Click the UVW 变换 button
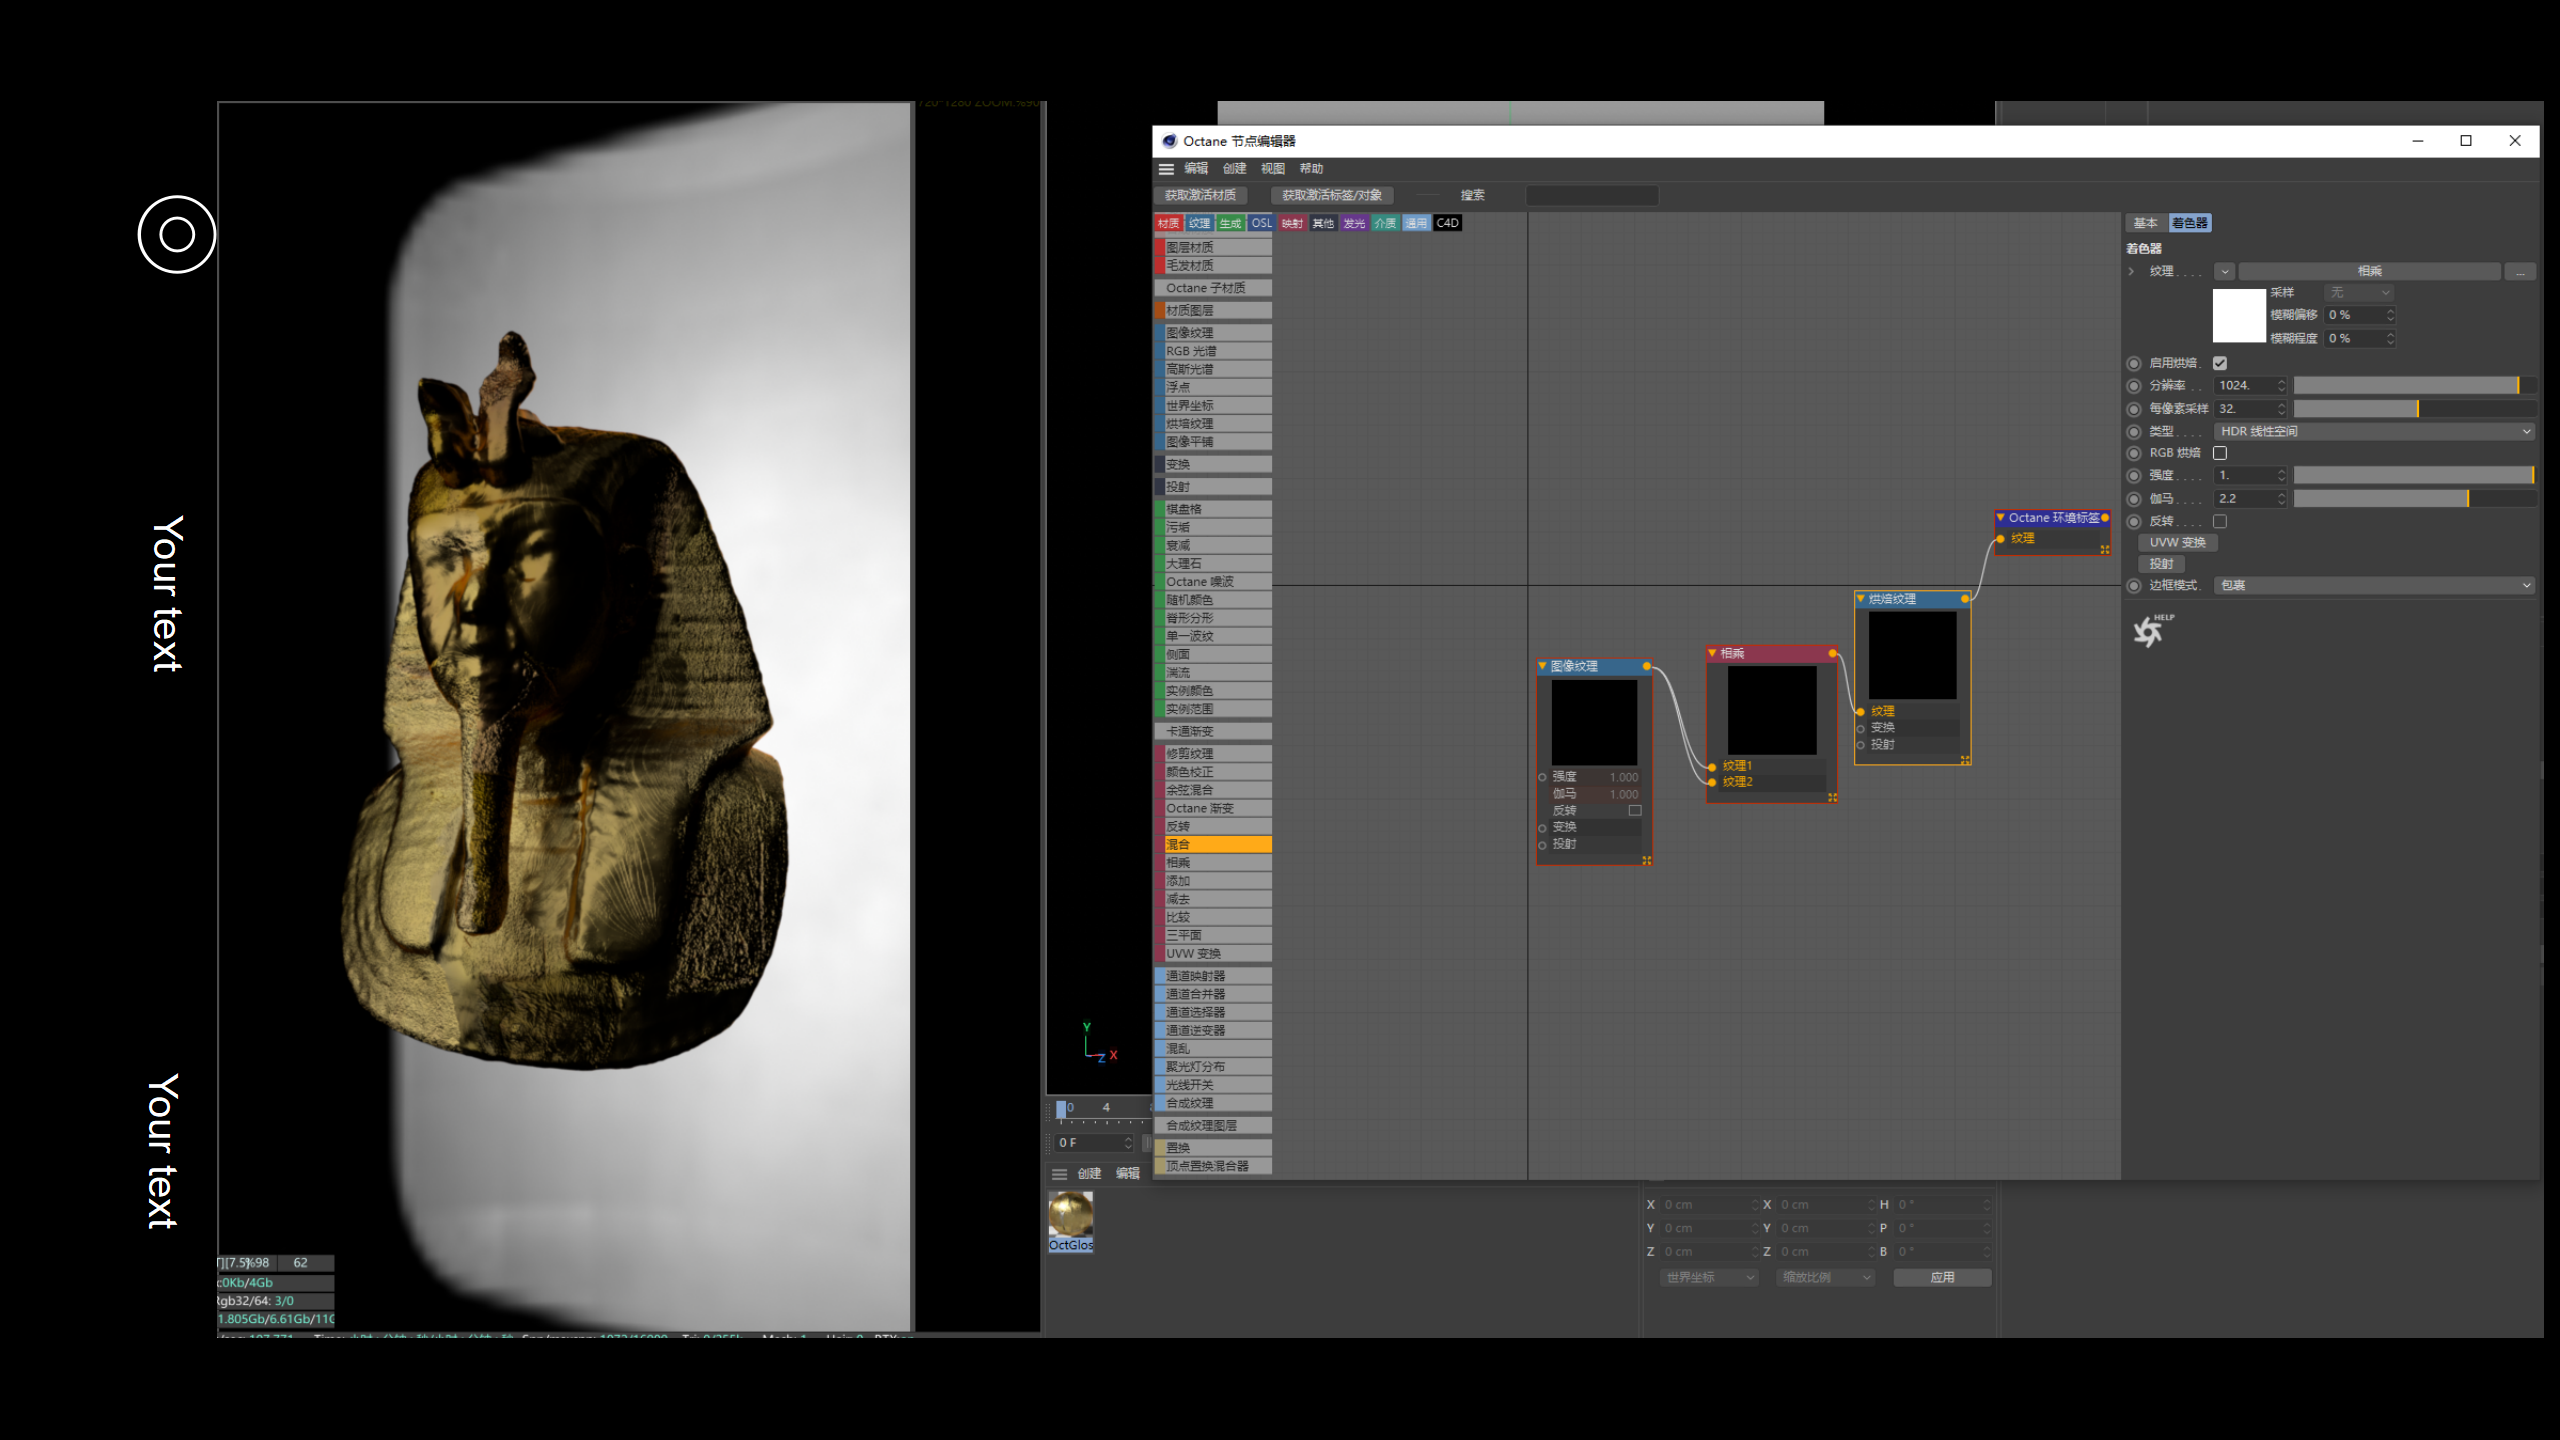This screenshot has width=2560, height=1440. [2177, 542]
